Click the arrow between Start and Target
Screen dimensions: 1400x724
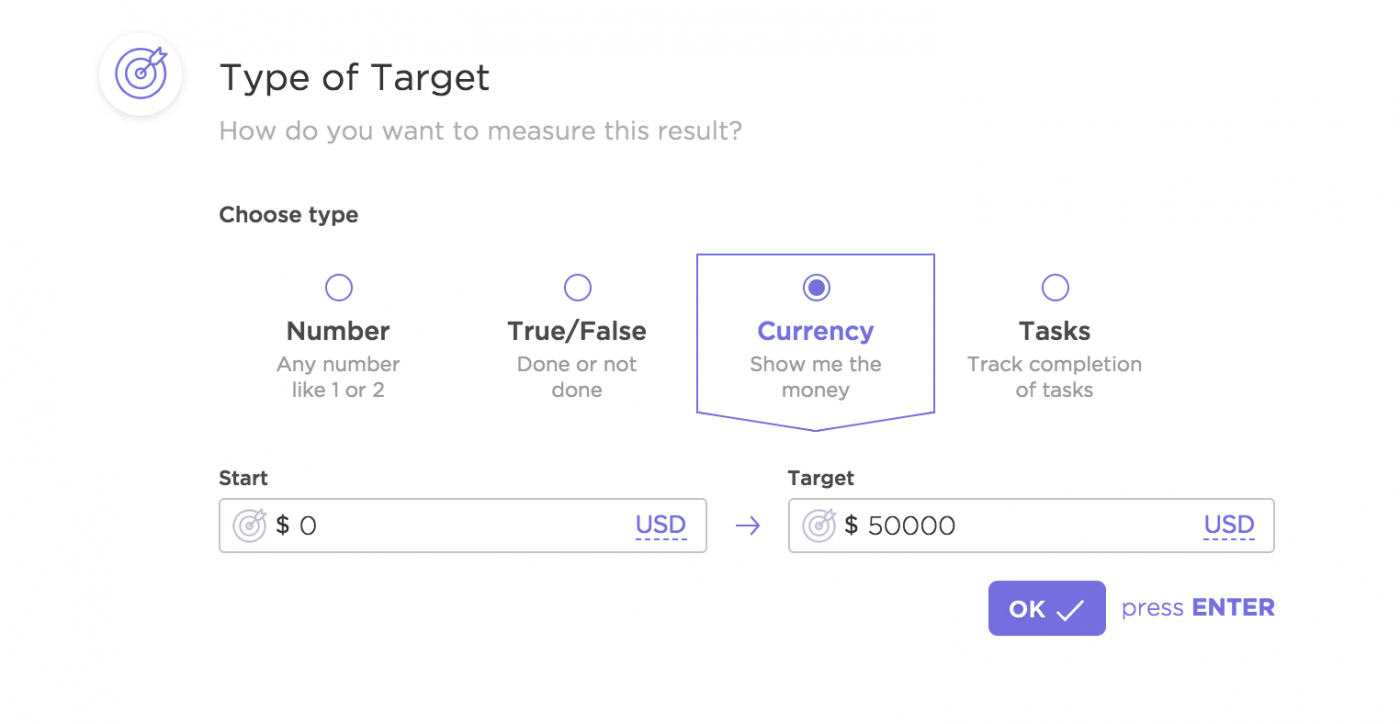[x=747, y=526]
